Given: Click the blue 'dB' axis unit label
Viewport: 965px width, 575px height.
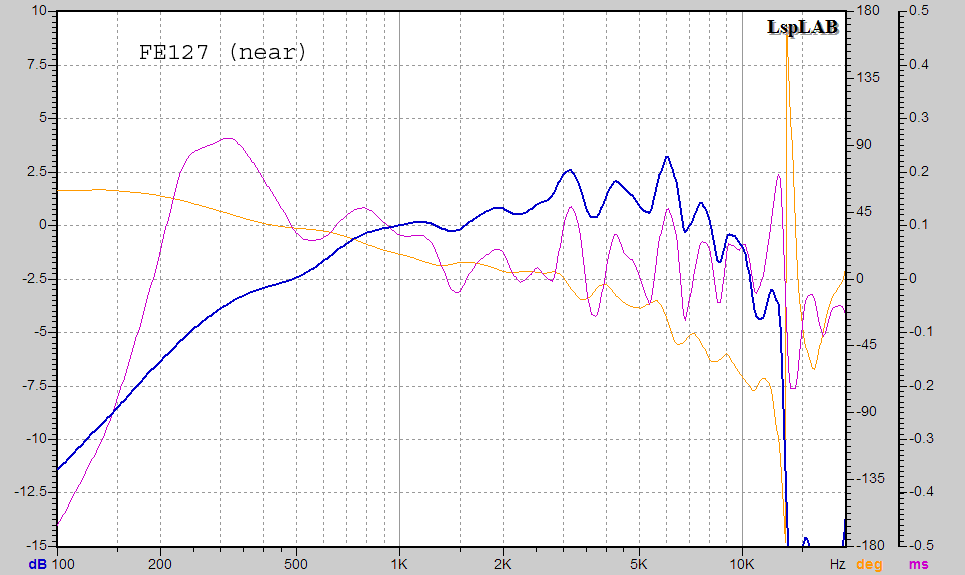Looking at the screenshot, I should coord(38,564).
